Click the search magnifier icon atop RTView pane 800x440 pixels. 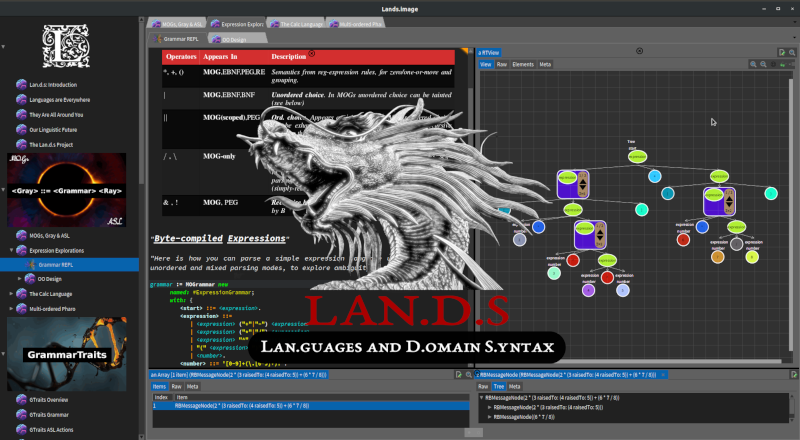click(x=792, y=52)
